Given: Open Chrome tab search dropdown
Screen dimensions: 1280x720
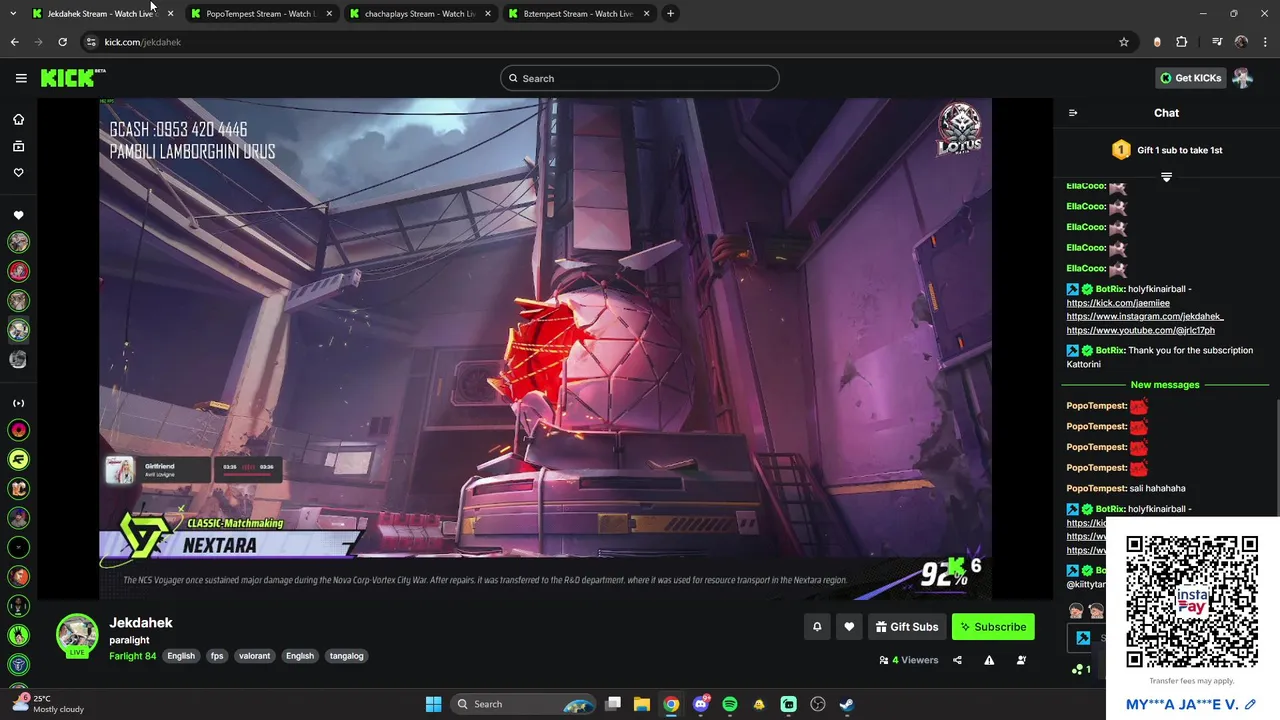Looking at the screenshot, I should point(13,14).
